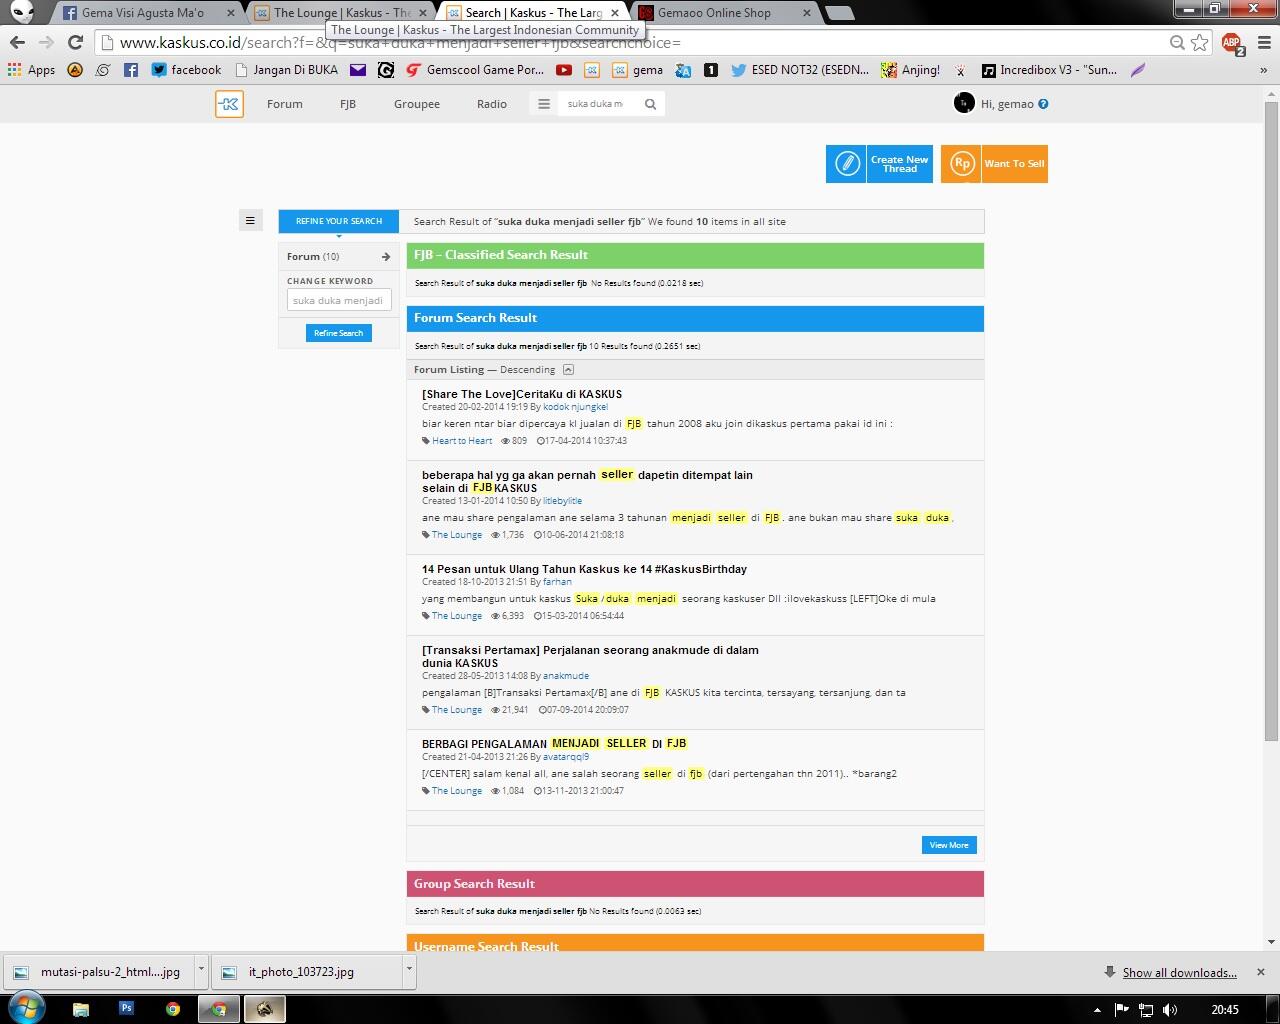Click the search magnifier in Kaskus navbar
Screen dimensions: 1280x1024
pos(650,104)
